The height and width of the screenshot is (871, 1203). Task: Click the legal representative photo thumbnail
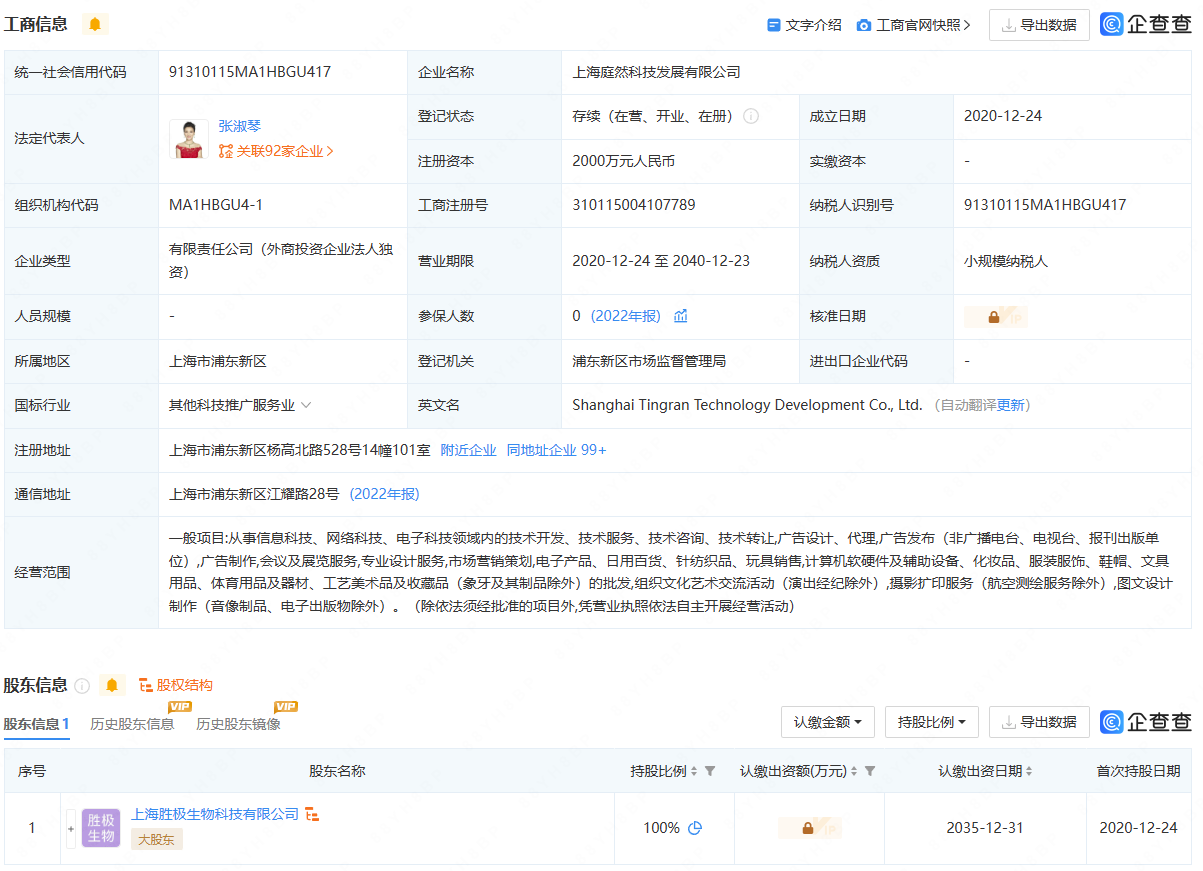click(190, 139)
